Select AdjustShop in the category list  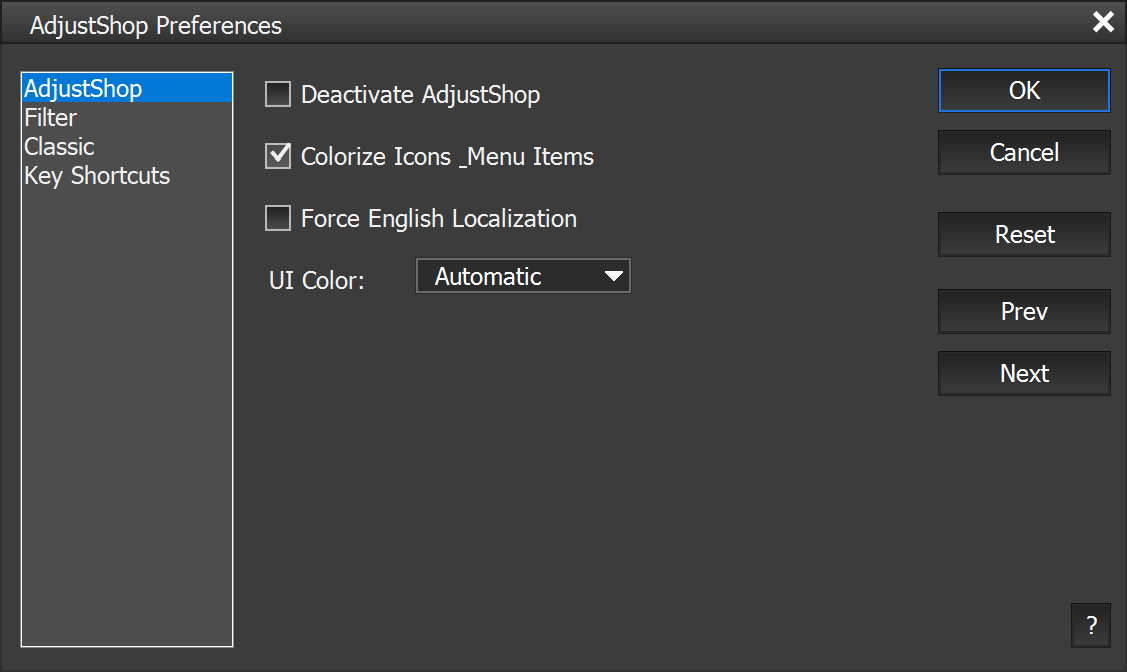83,89
